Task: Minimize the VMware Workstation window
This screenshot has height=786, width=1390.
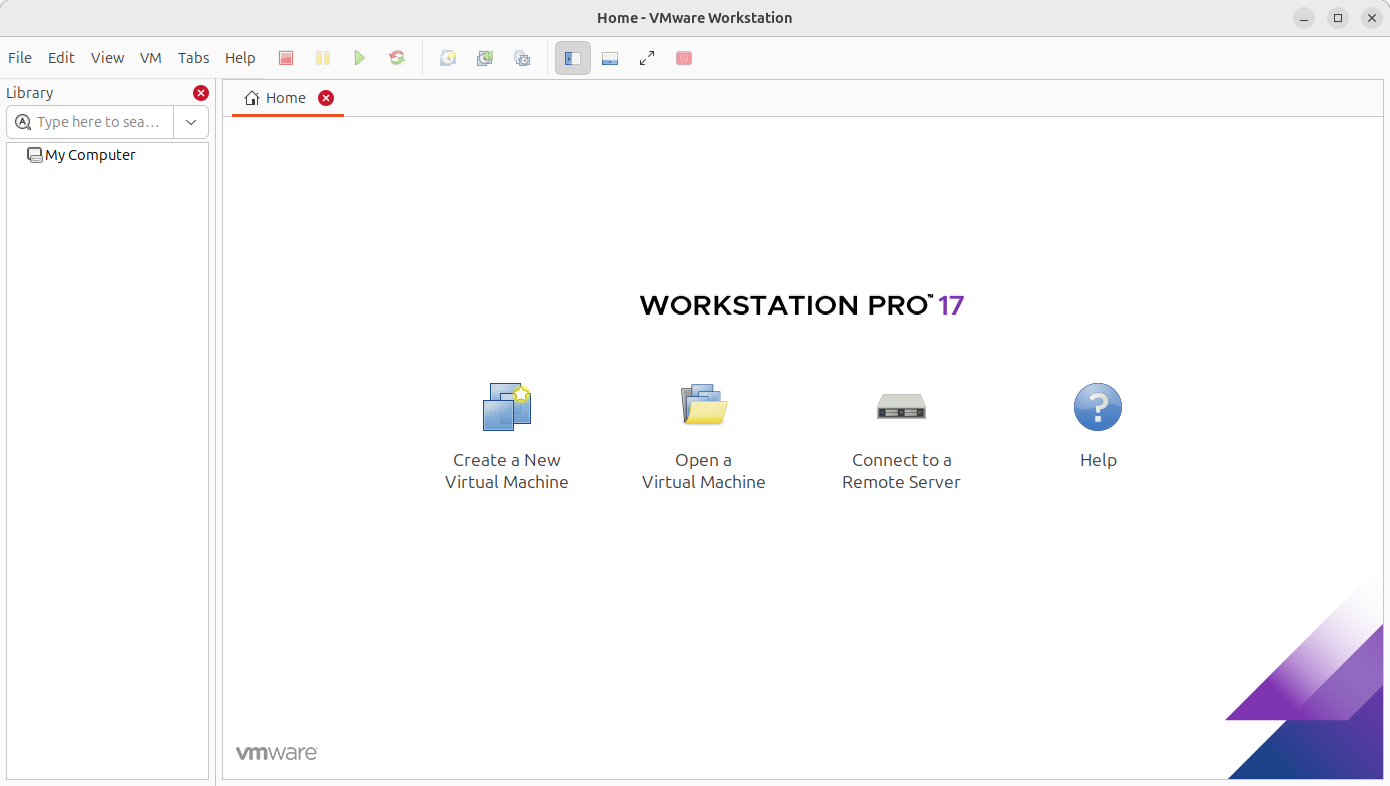Action: tap(1304, 18)
